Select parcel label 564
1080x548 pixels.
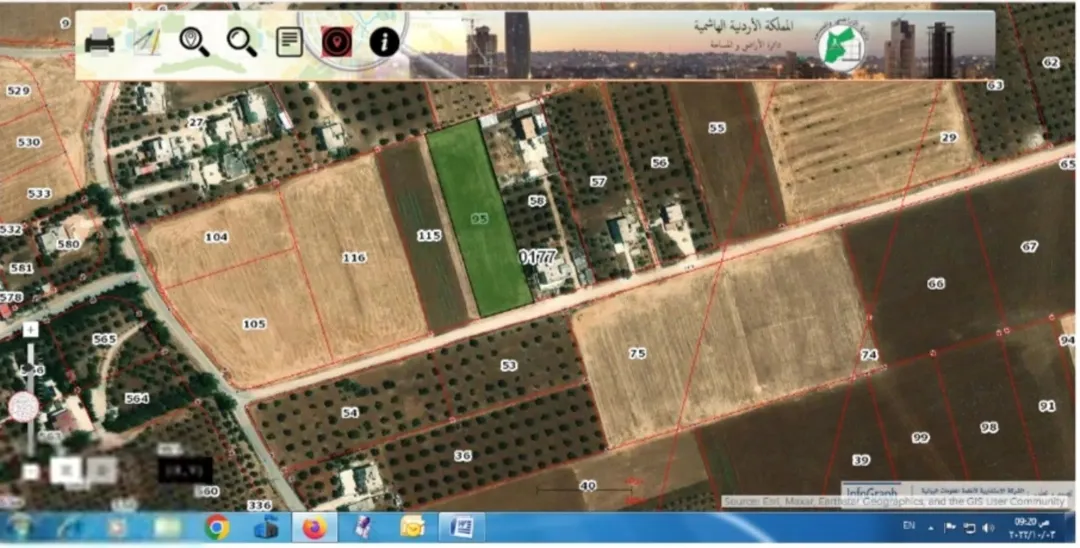click(x=136, y=399)
